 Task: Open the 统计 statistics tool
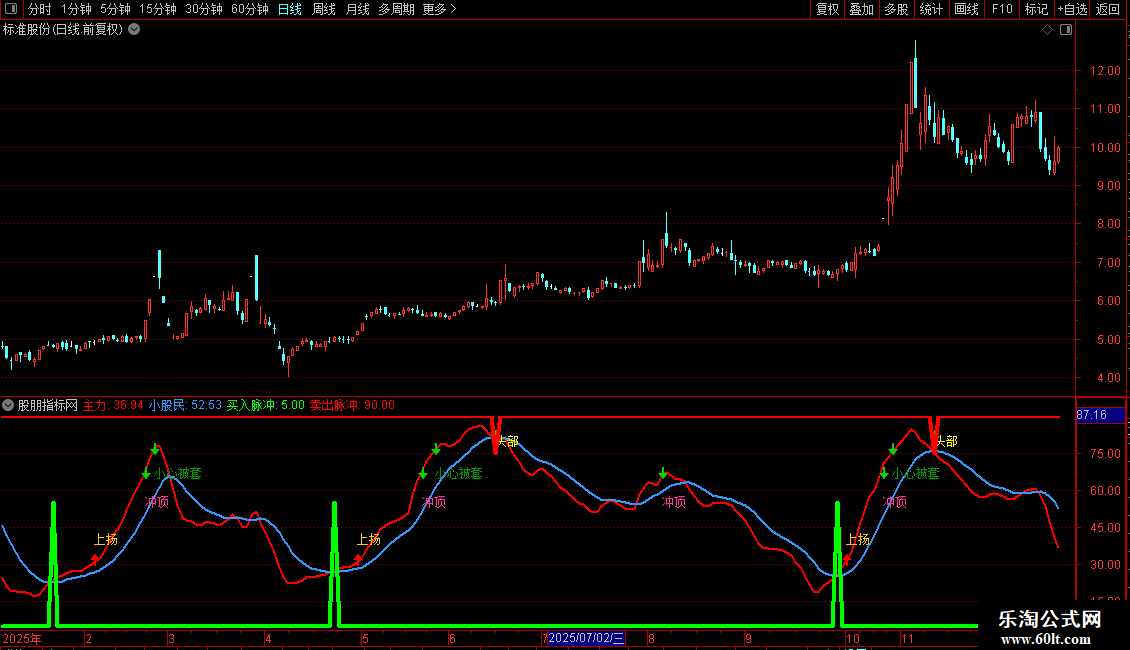click(931, 9)
